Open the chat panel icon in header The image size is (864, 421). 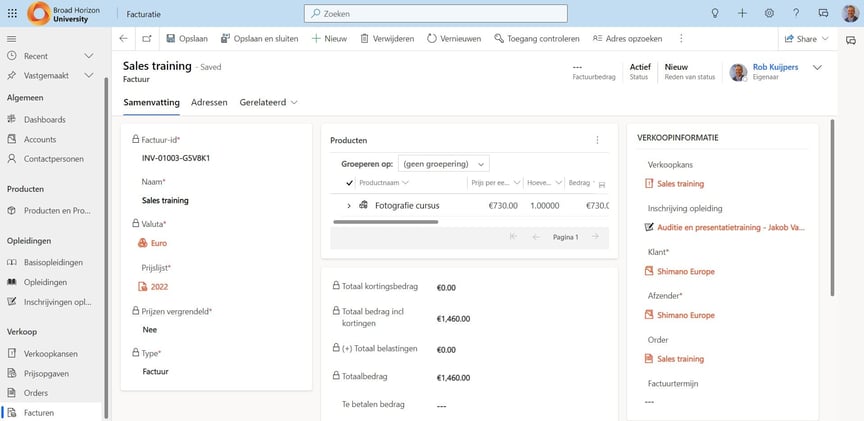tap(823, 14)
